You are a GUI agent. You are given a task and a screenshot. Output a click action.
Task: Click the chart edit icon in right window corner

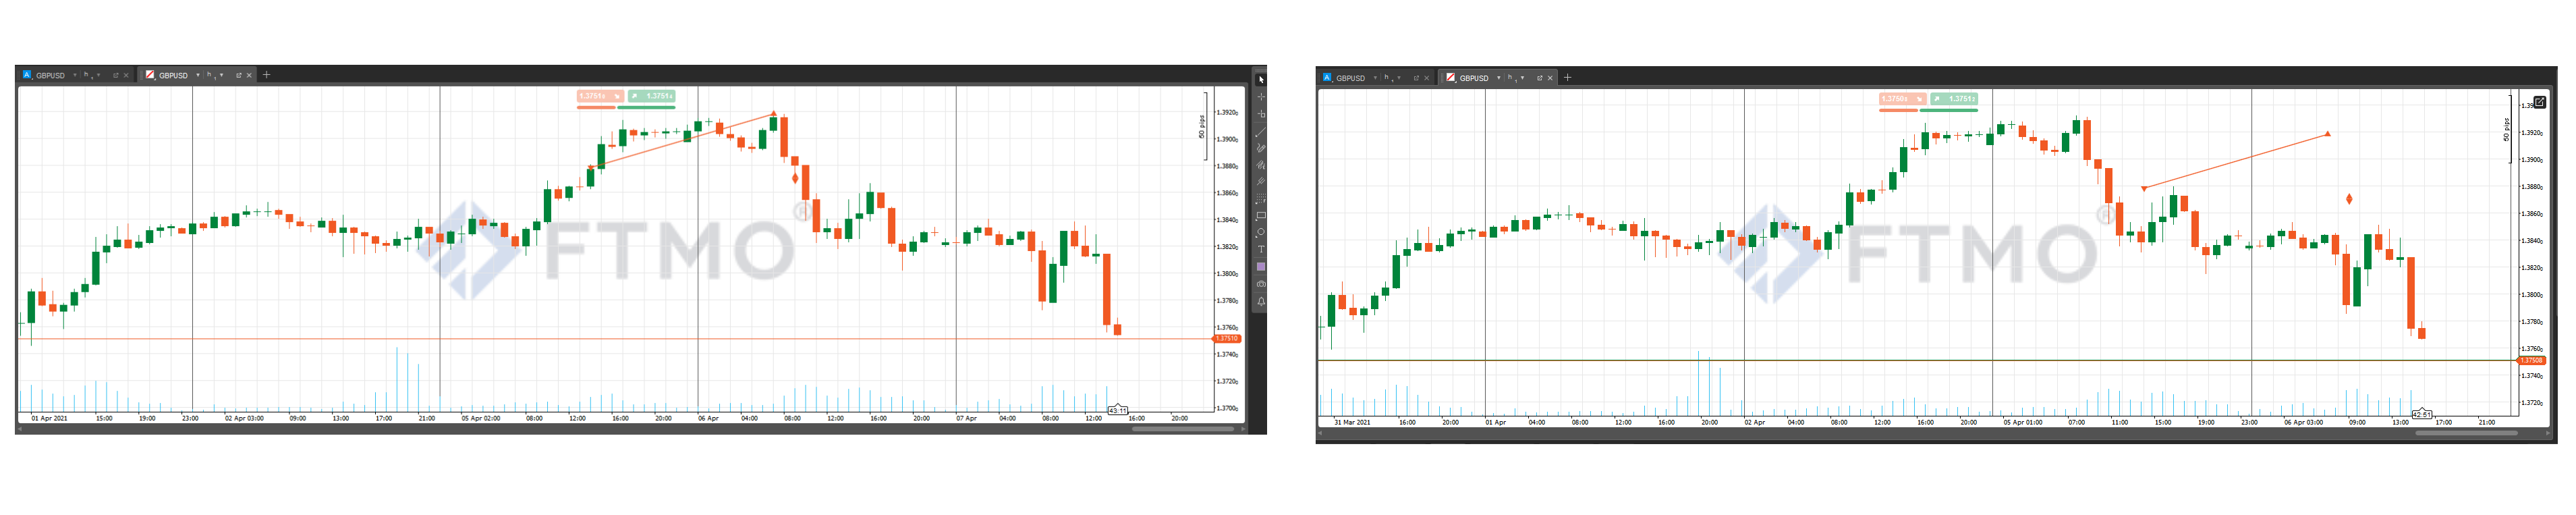click(2540, 103)
